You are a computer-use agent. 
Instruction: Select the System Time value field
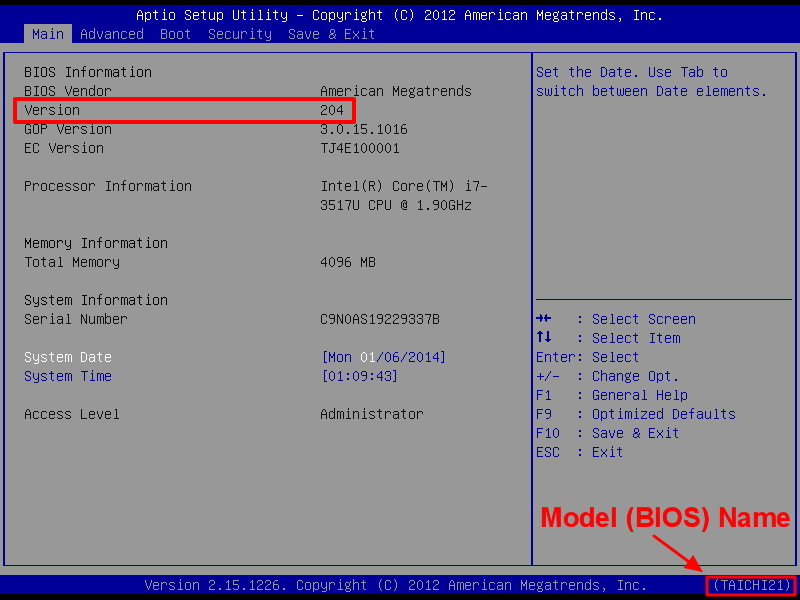point(359,376)
